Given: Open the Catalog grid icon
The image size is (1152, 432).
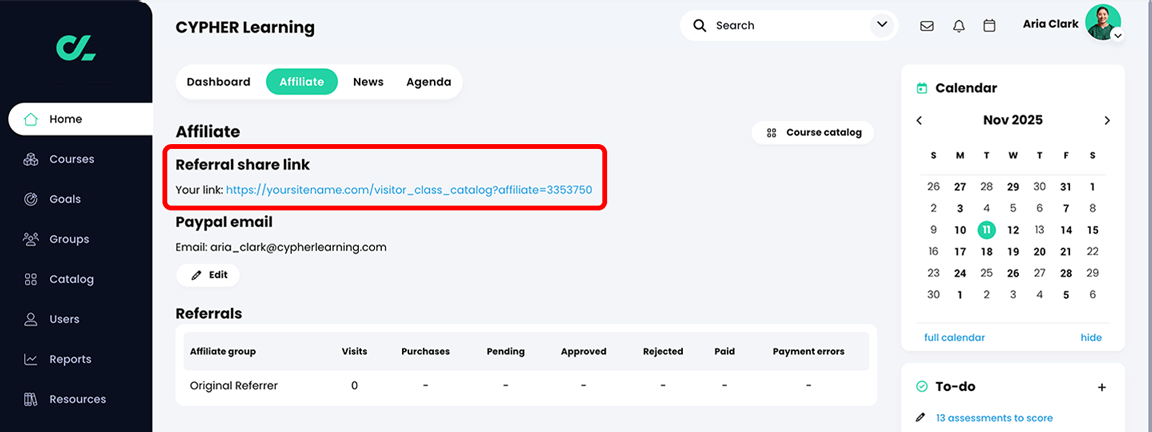Looking at the screenshot, I should (31, 279).
